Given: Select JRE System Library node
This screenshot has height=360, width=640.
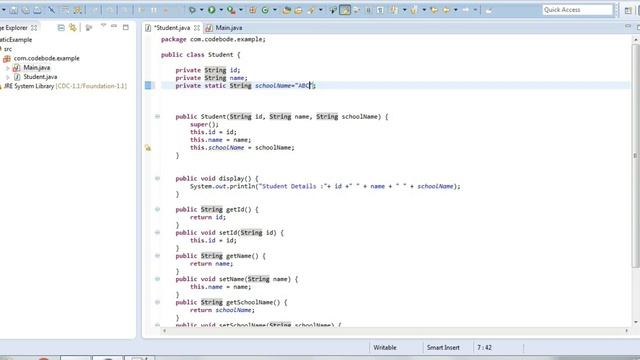Looking at the screenshot, I should (65, 86).
